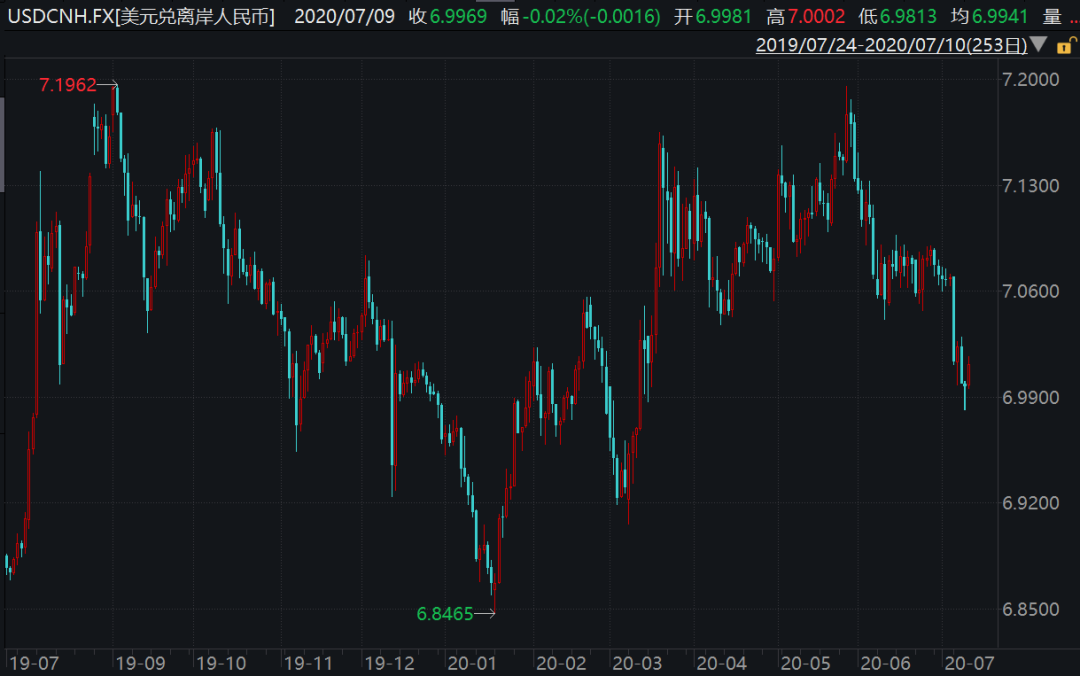Click the 20-07 time axis label
The height and width of the screenshot is (676, 1080).
pyautogui.click(x=969, y=664)
